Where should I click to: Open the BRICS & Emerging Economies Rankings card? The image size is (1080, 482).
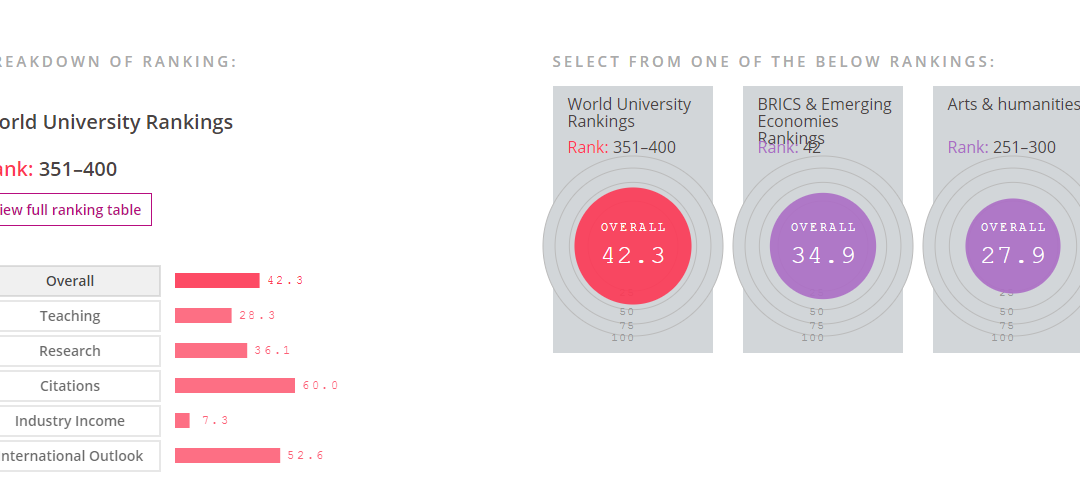click(822, 219)
